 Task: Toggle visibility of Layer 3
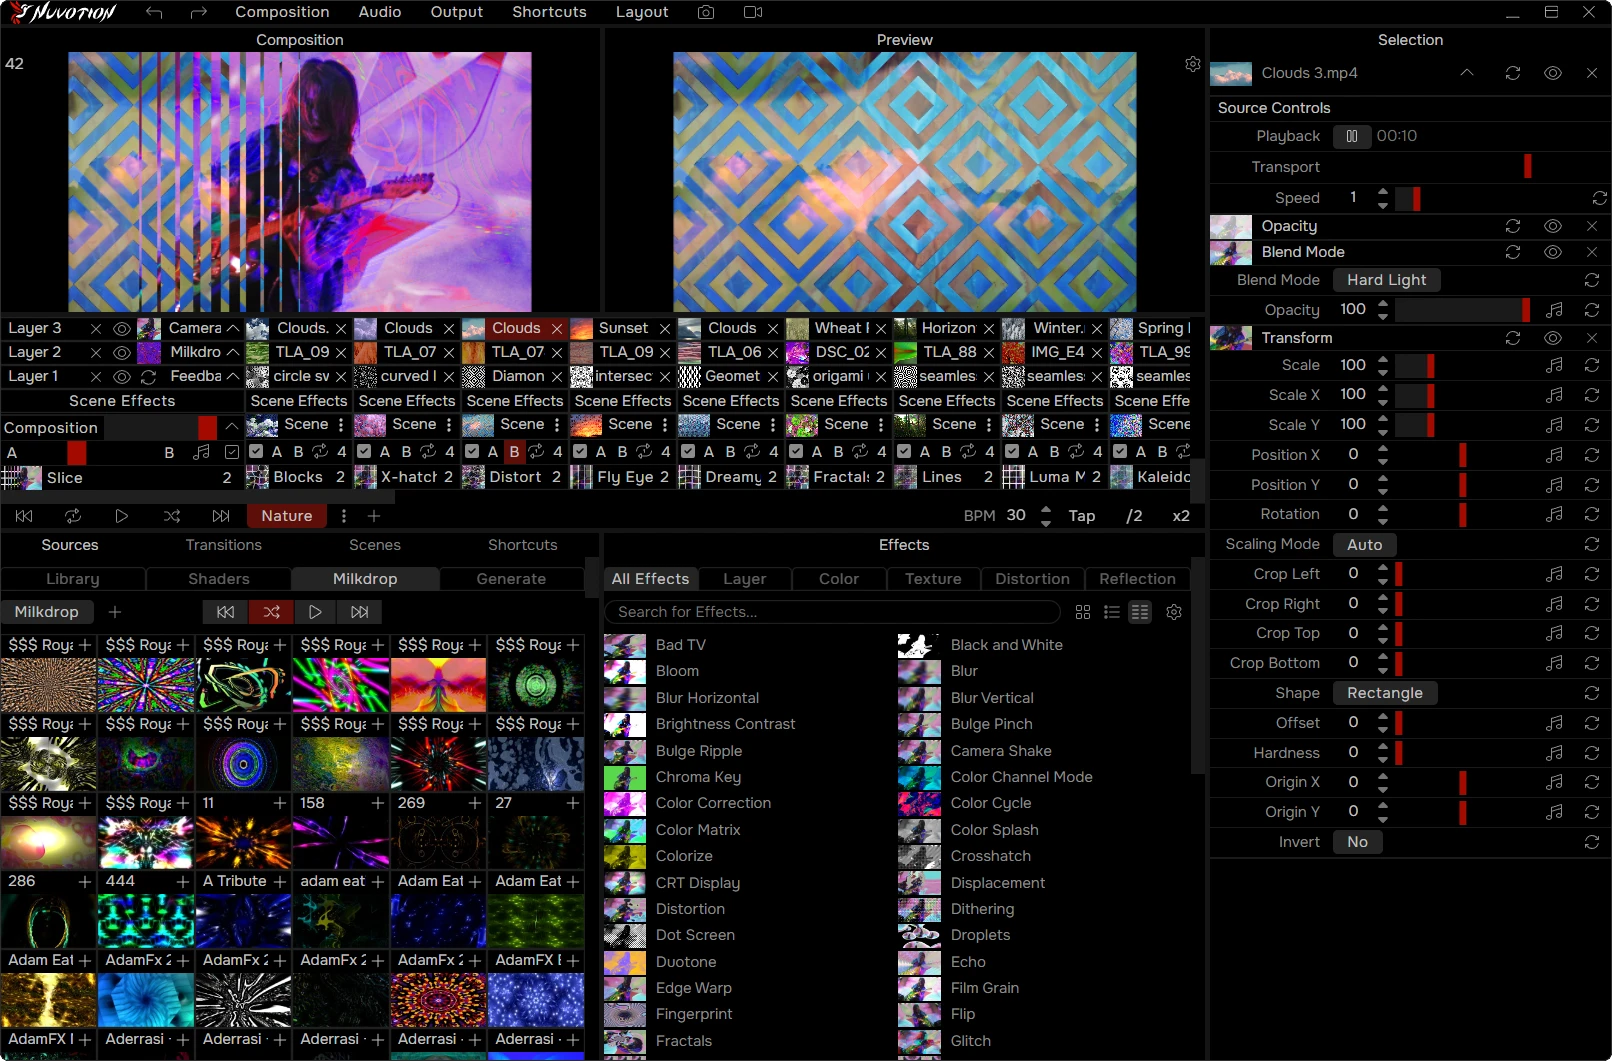121,328
